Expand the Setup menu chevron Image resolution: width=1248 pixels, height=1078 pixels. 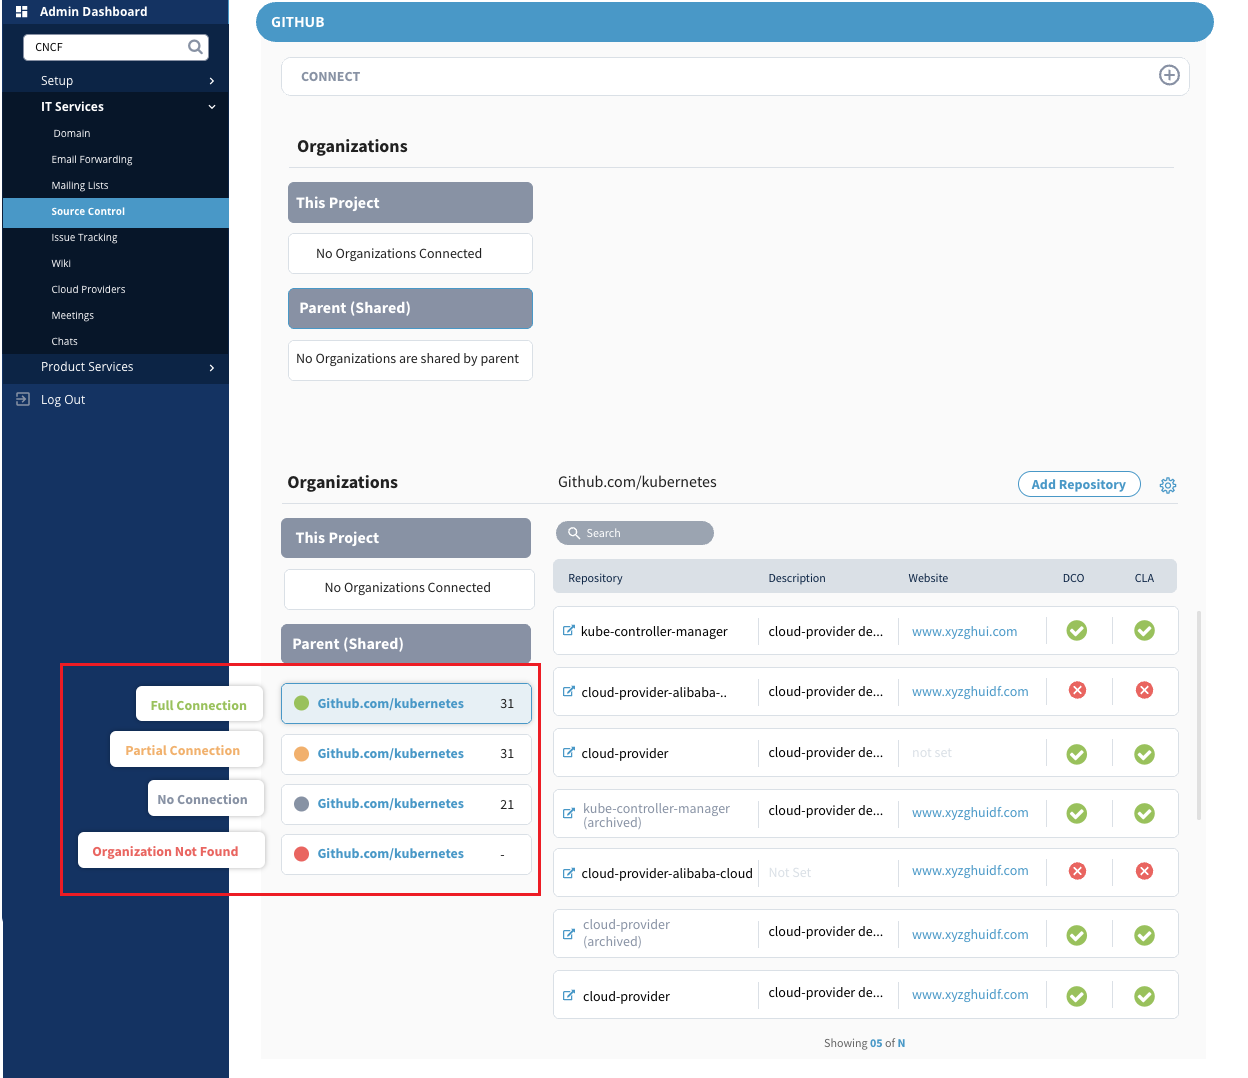(211, 81)
